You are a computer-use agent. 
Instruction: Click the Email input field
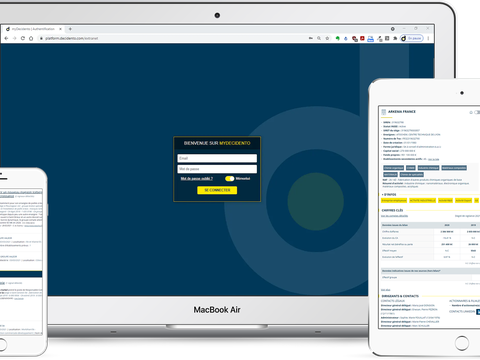coord(217,158)
